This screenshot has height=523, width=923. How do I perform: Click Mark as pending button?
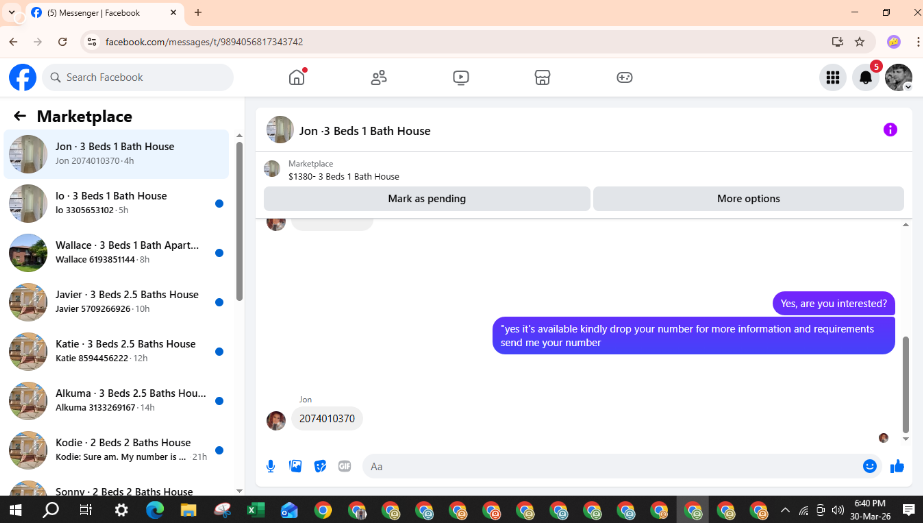click(x=427, y=198)
